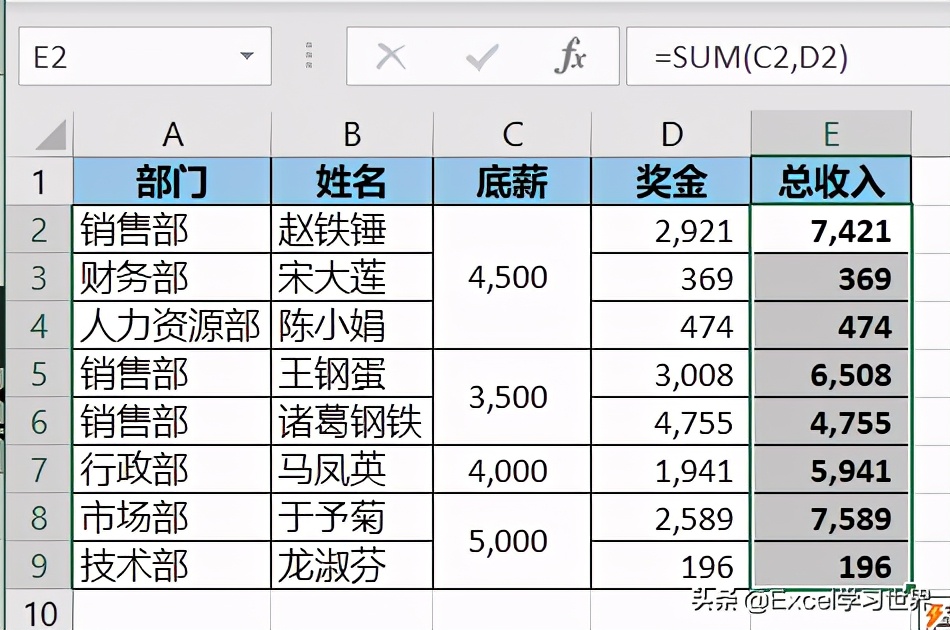This screenshot has height=630, width=950.
Task: Select the total income cell 5,941
Action: pyautogui.click(x=831, y=469)
